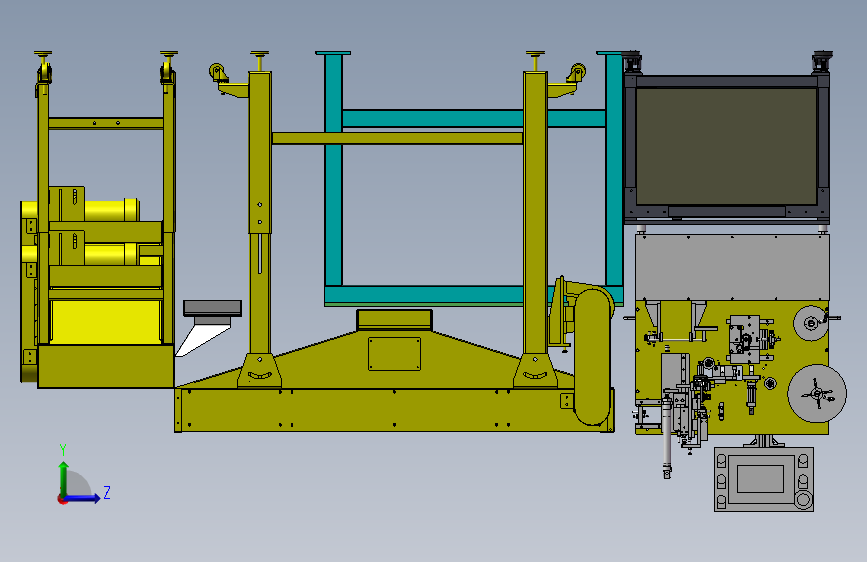
Task: Click the control pendant display screen
Action: [760, 479]
